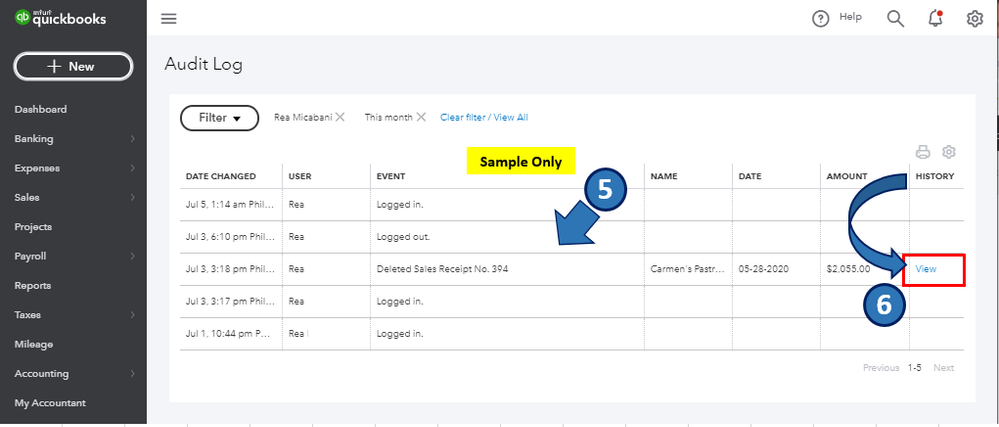Click the hamburger menu icon

(x=168, y=19)
